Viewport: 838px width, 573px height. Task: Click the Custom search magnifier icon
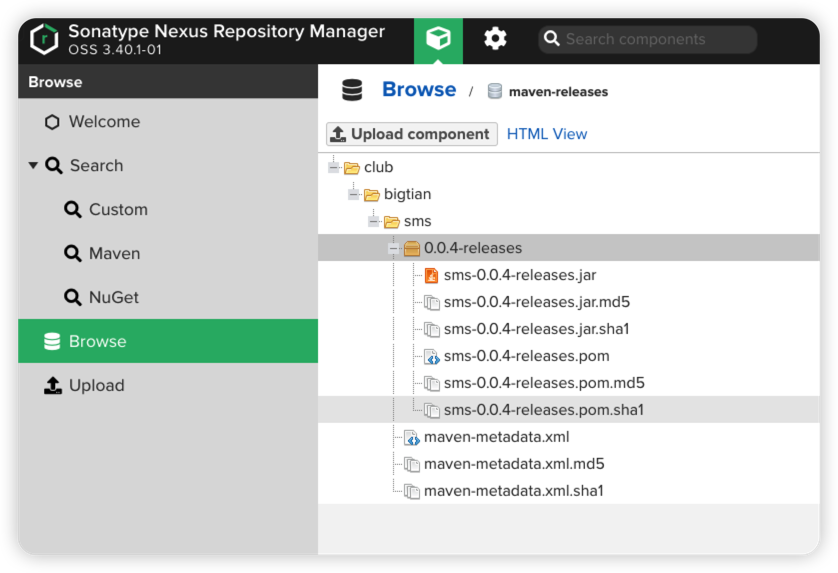tap(73, 210)
